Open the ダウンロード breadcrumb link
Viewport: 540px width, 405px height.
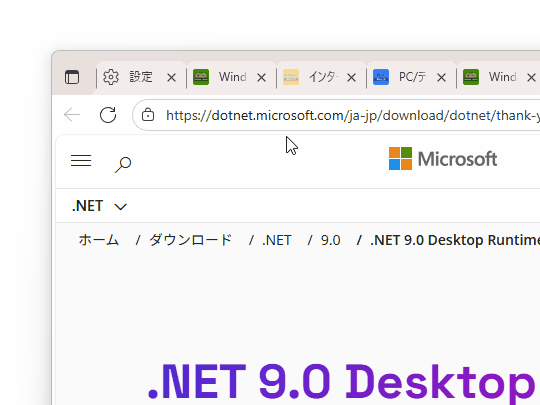tap(190, 240)
